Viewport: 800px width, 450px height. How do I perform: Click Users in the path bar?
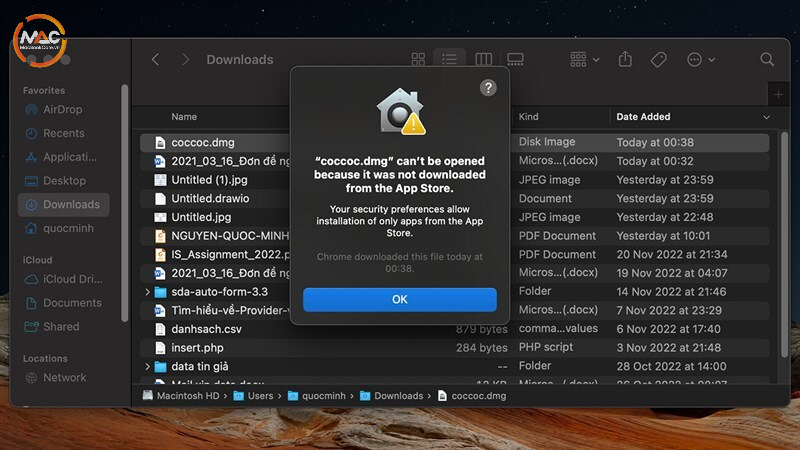tap(260, 396)
